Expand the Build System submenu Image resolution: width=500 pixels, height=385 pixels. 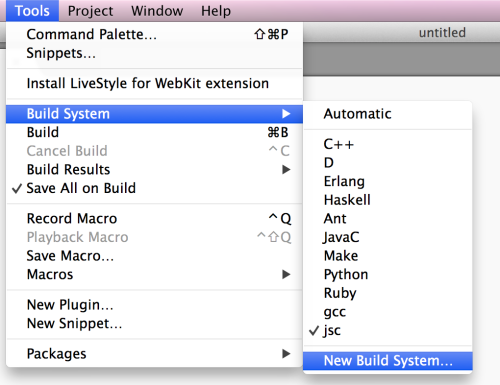point(154,114)
